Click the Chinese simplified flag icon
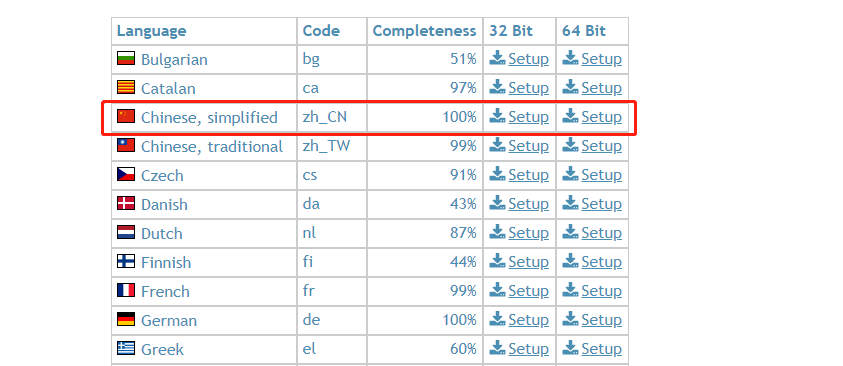843x366 pixels. tap(126, 116)
